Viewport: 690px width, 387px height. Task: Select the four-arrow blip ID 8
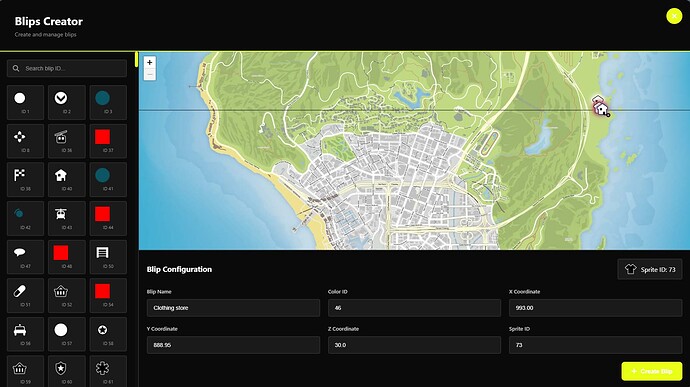click(25, 141)
